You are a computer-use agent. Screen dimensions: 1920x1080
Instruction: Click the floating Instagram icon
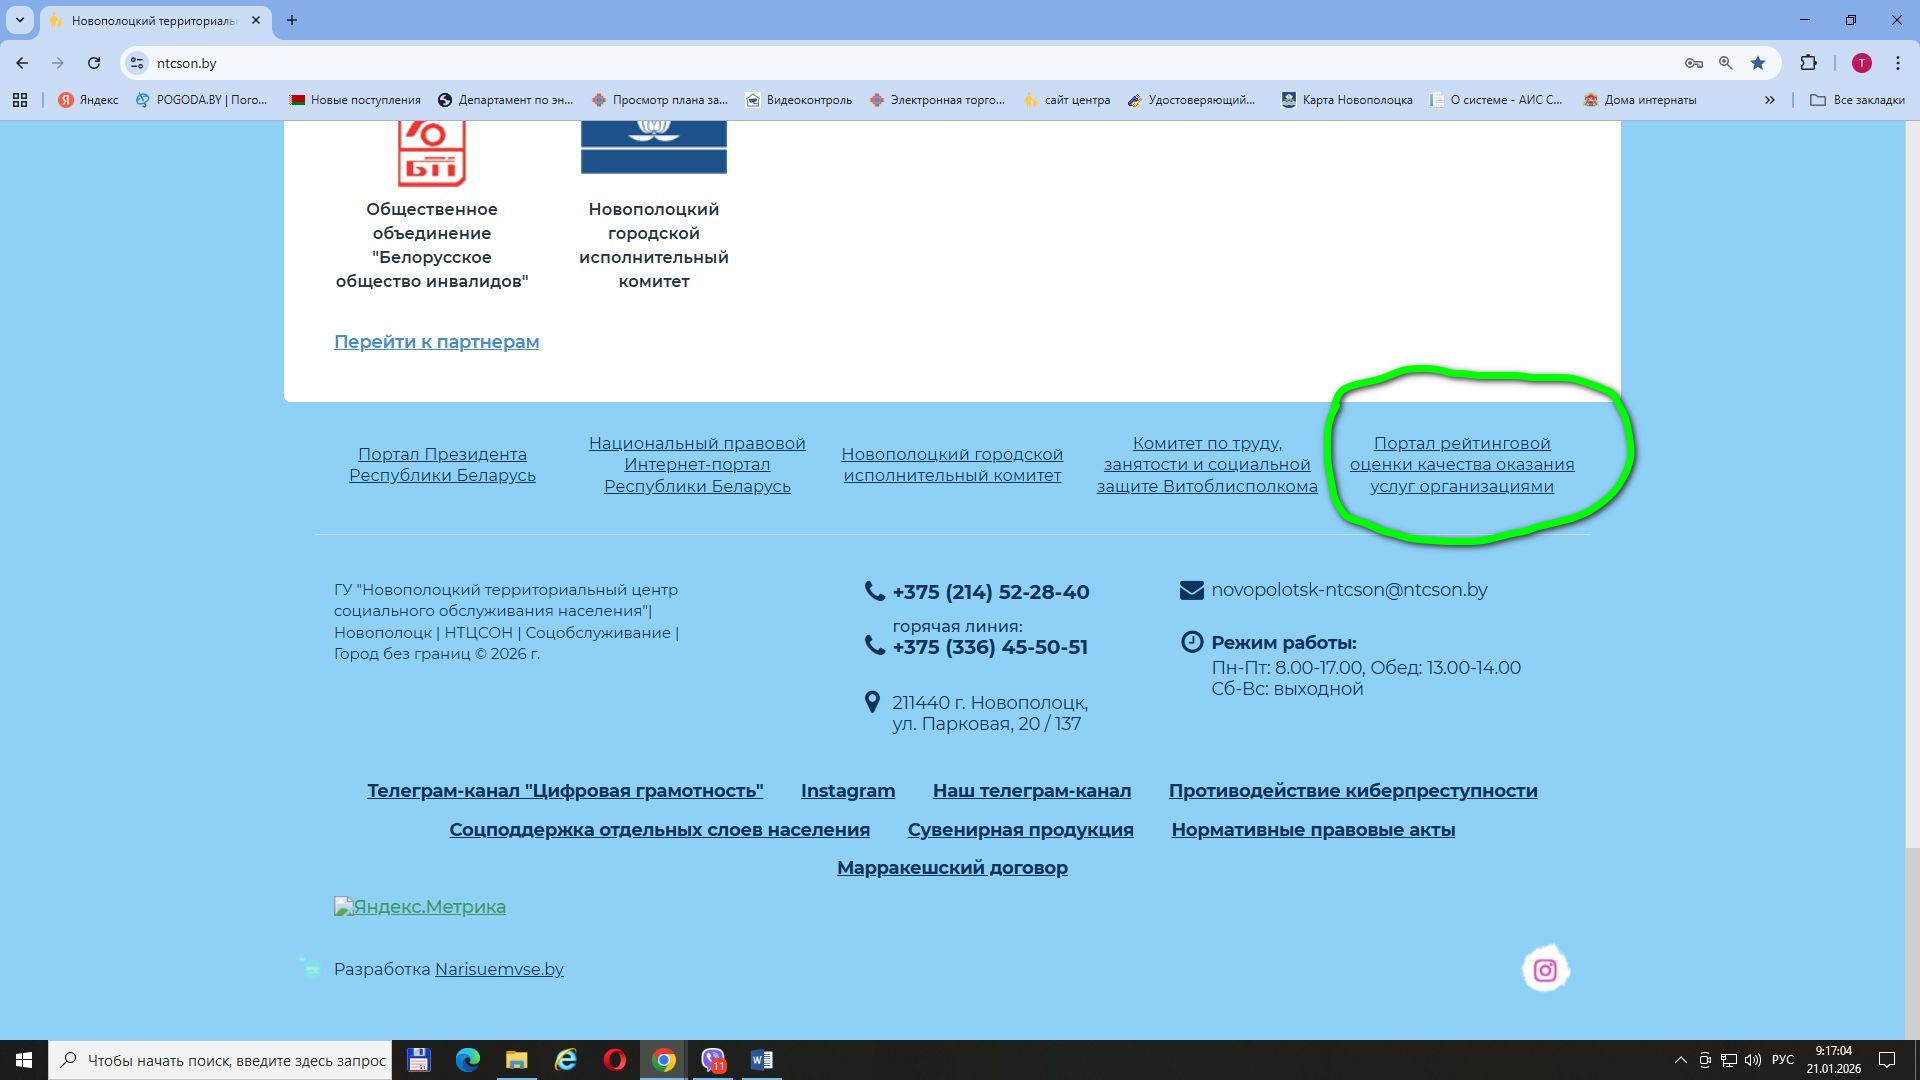coord(1545,970)
